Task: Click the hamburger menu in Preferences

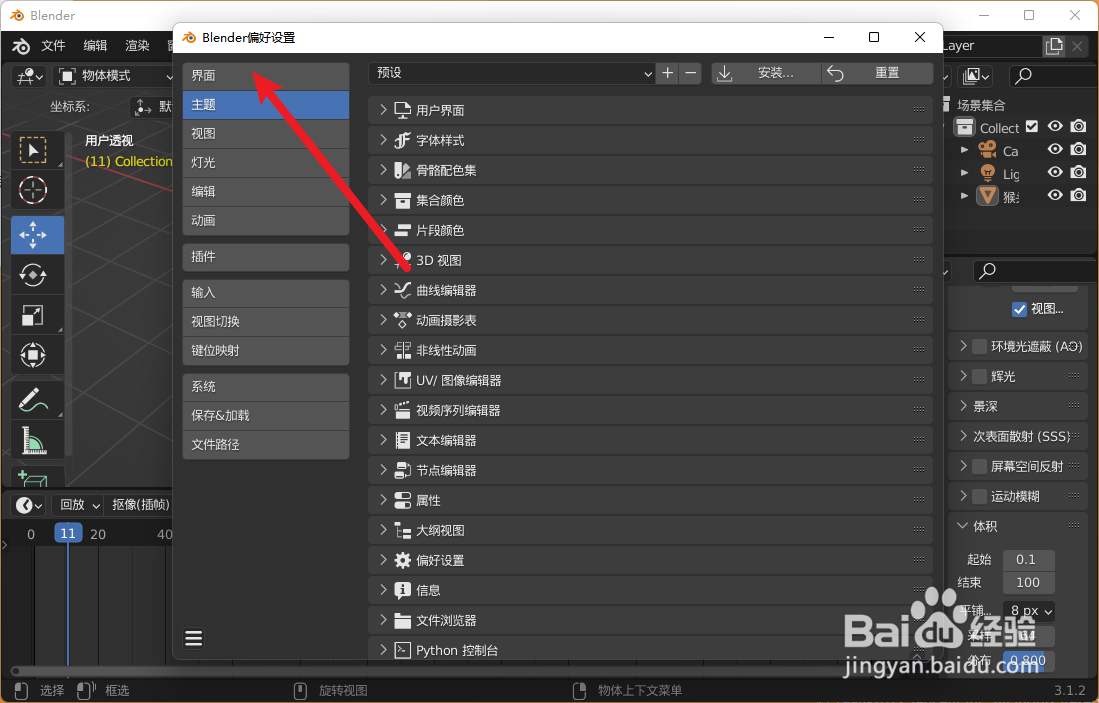Action: click(193, 639)
